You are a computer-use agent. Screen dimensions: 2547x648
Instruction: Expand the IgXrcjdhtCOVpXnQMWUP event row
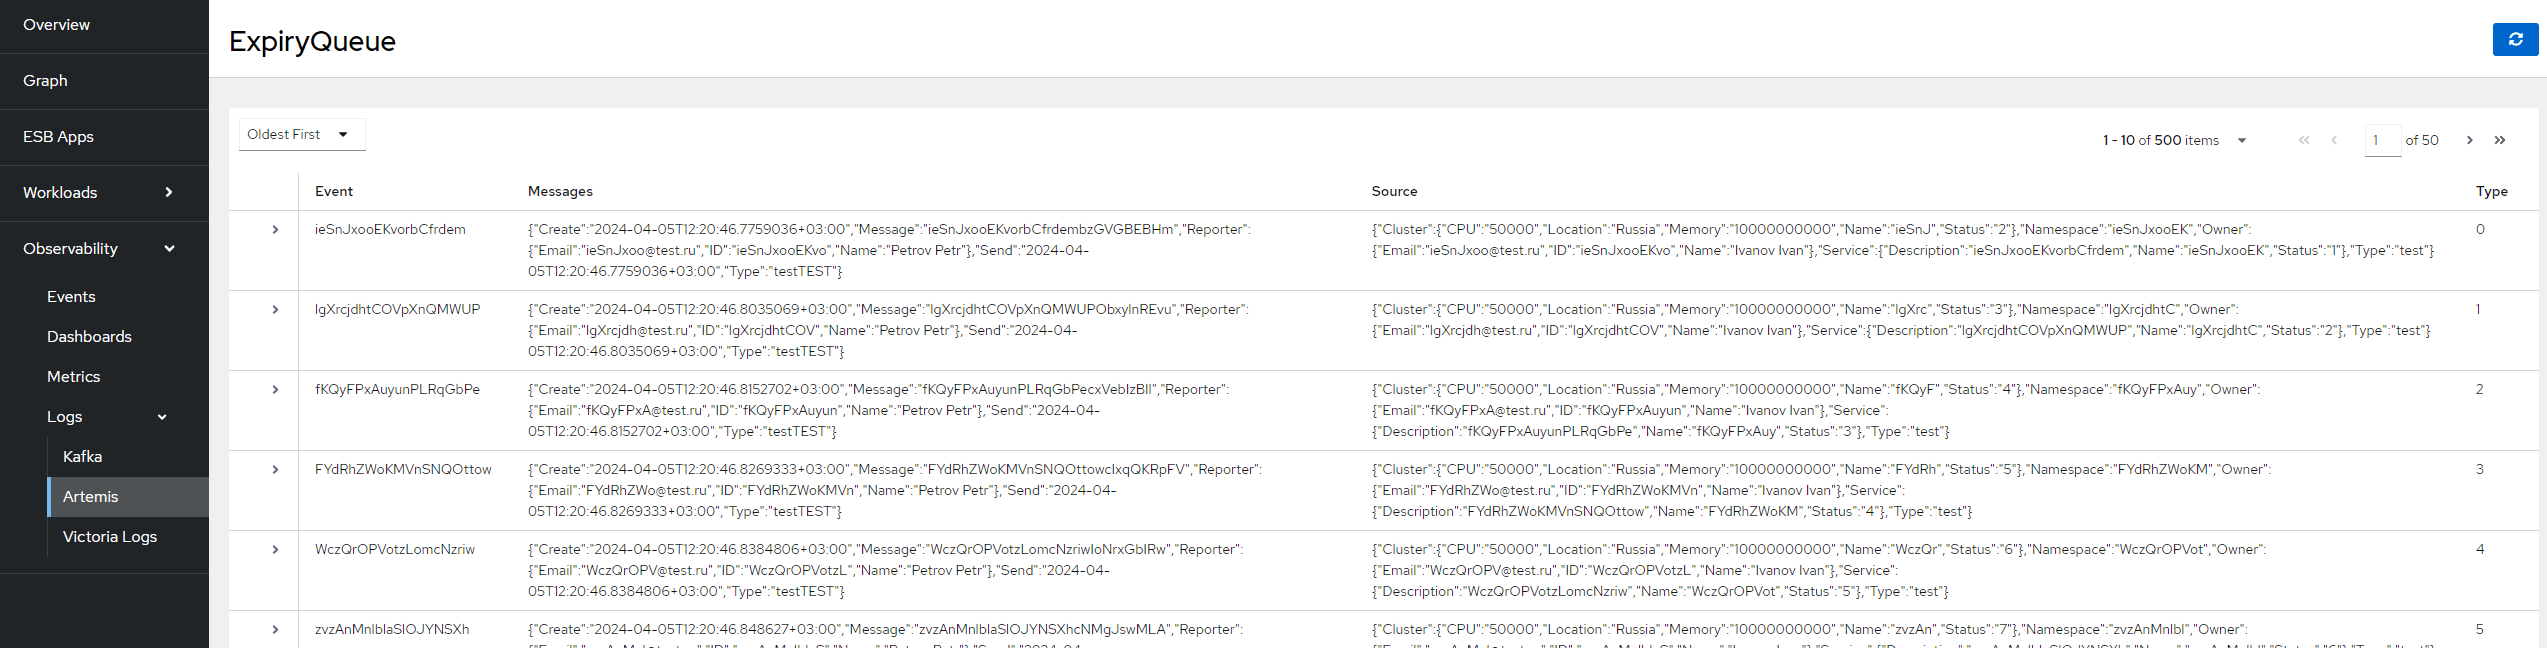275,310
